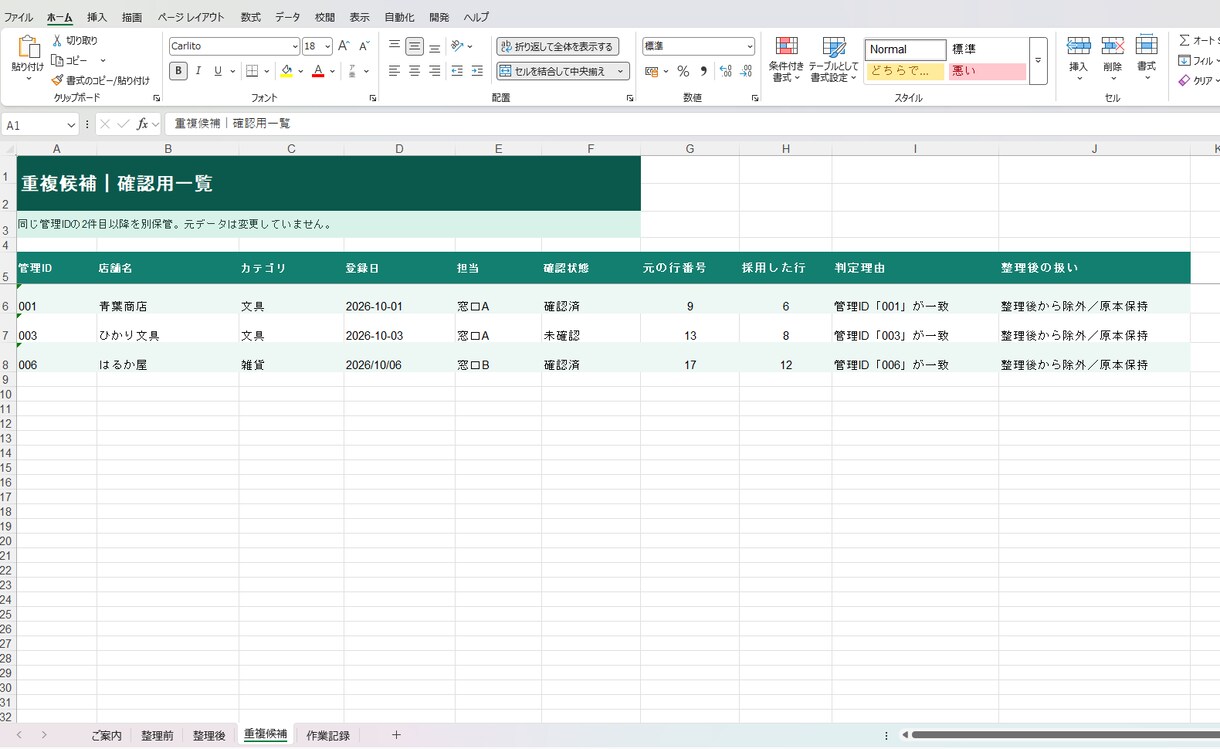The image size is (1220, 749).
Task: Align text left
Action: point(394,71)
